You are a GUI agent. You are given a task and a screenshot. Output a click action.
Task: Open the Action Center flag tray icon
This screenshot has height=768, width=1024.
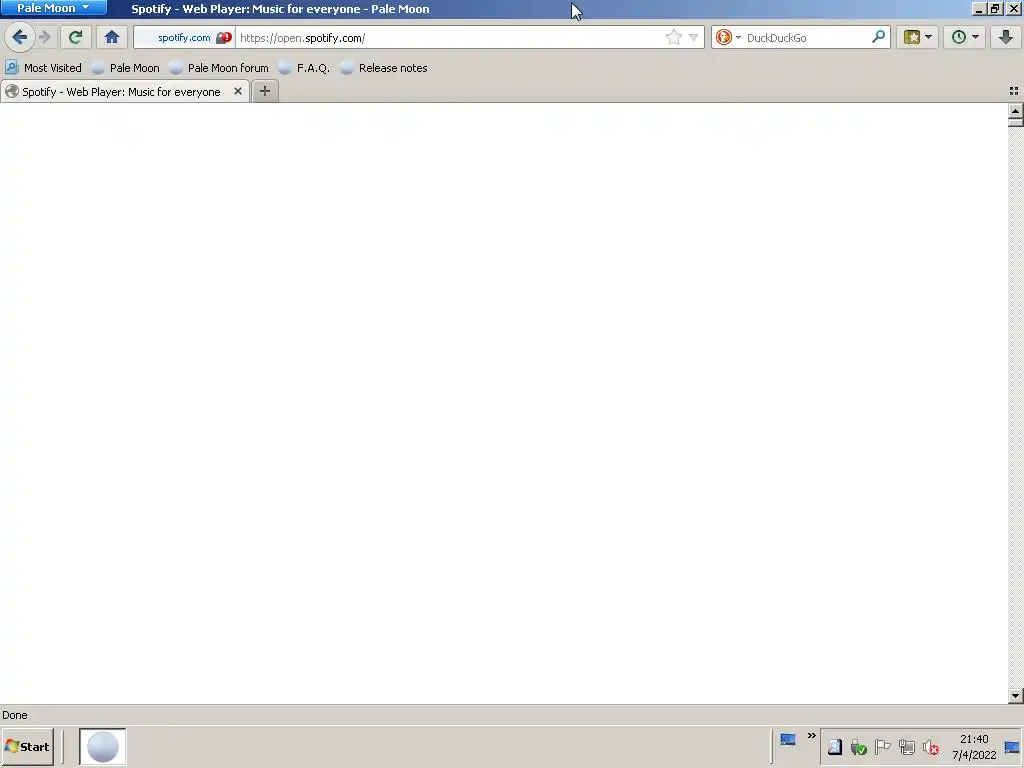(882, 746)
